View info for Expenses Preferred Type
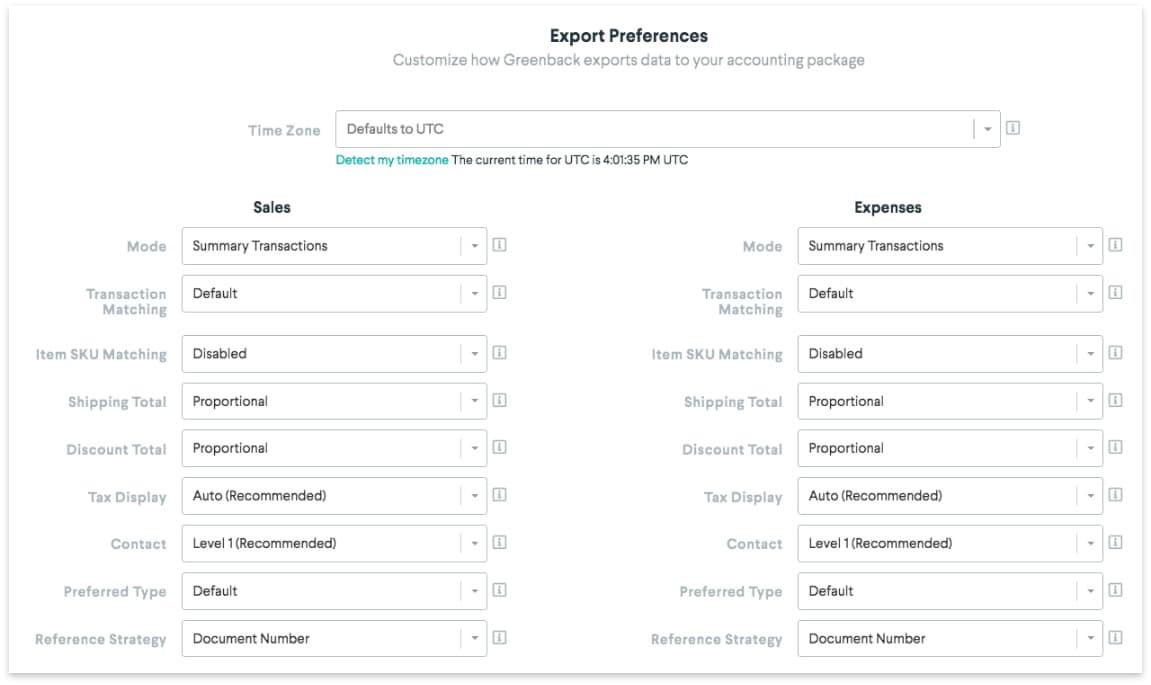This screenshot has height=685, width=1151. coord(1116,590)
